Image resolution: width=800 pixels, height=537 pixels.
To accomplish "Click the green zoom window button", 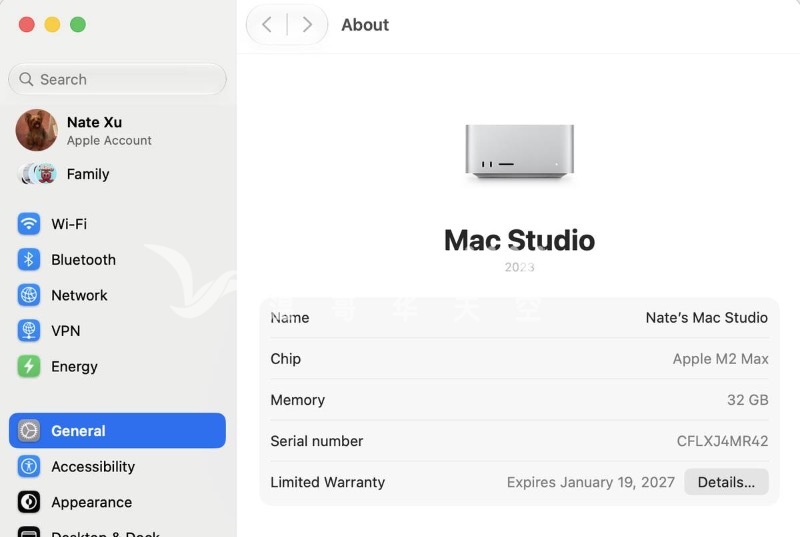I will point(78,24).
